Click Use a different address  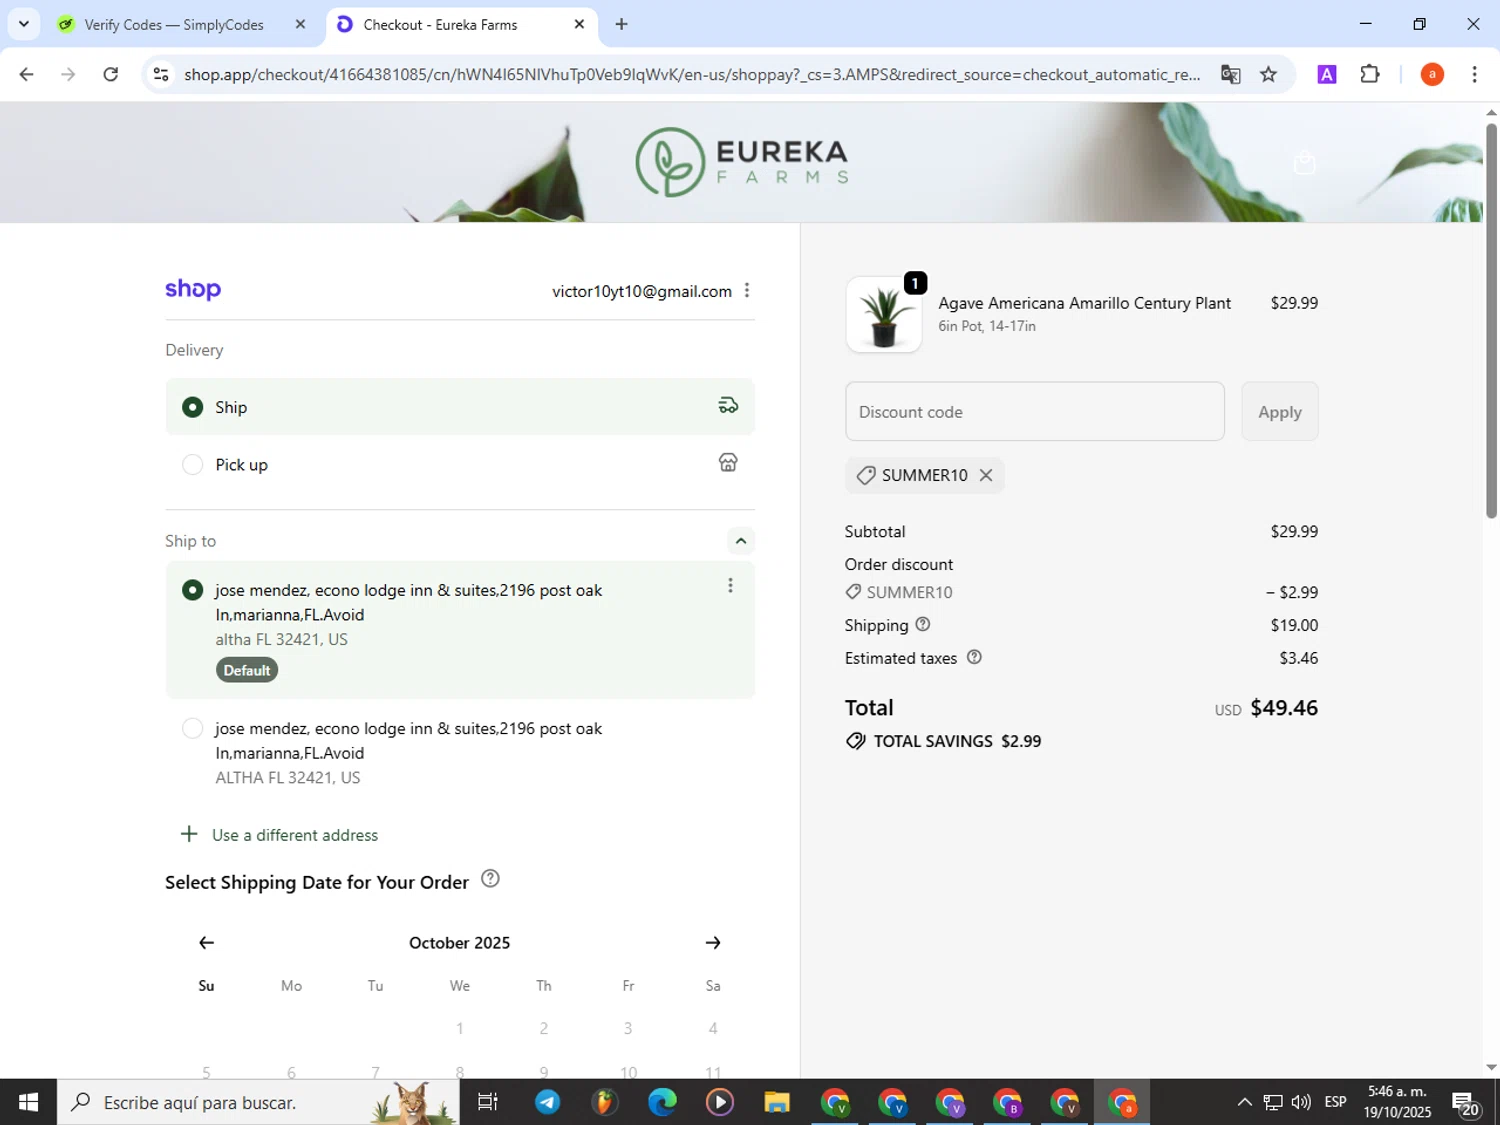[x=295, y=835]
